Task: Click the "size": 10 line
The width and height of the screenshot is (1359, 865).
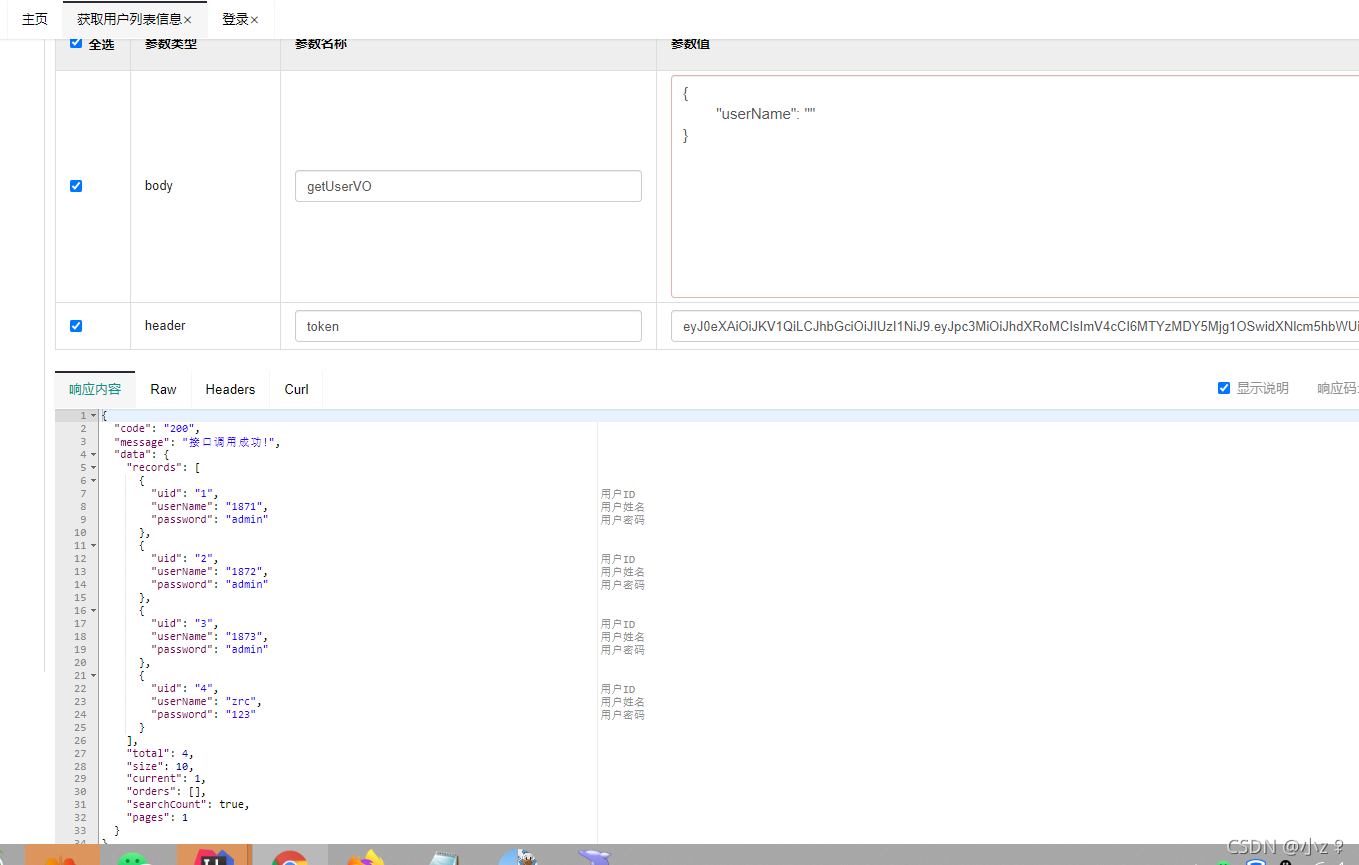Action: (x=160, y=766)
